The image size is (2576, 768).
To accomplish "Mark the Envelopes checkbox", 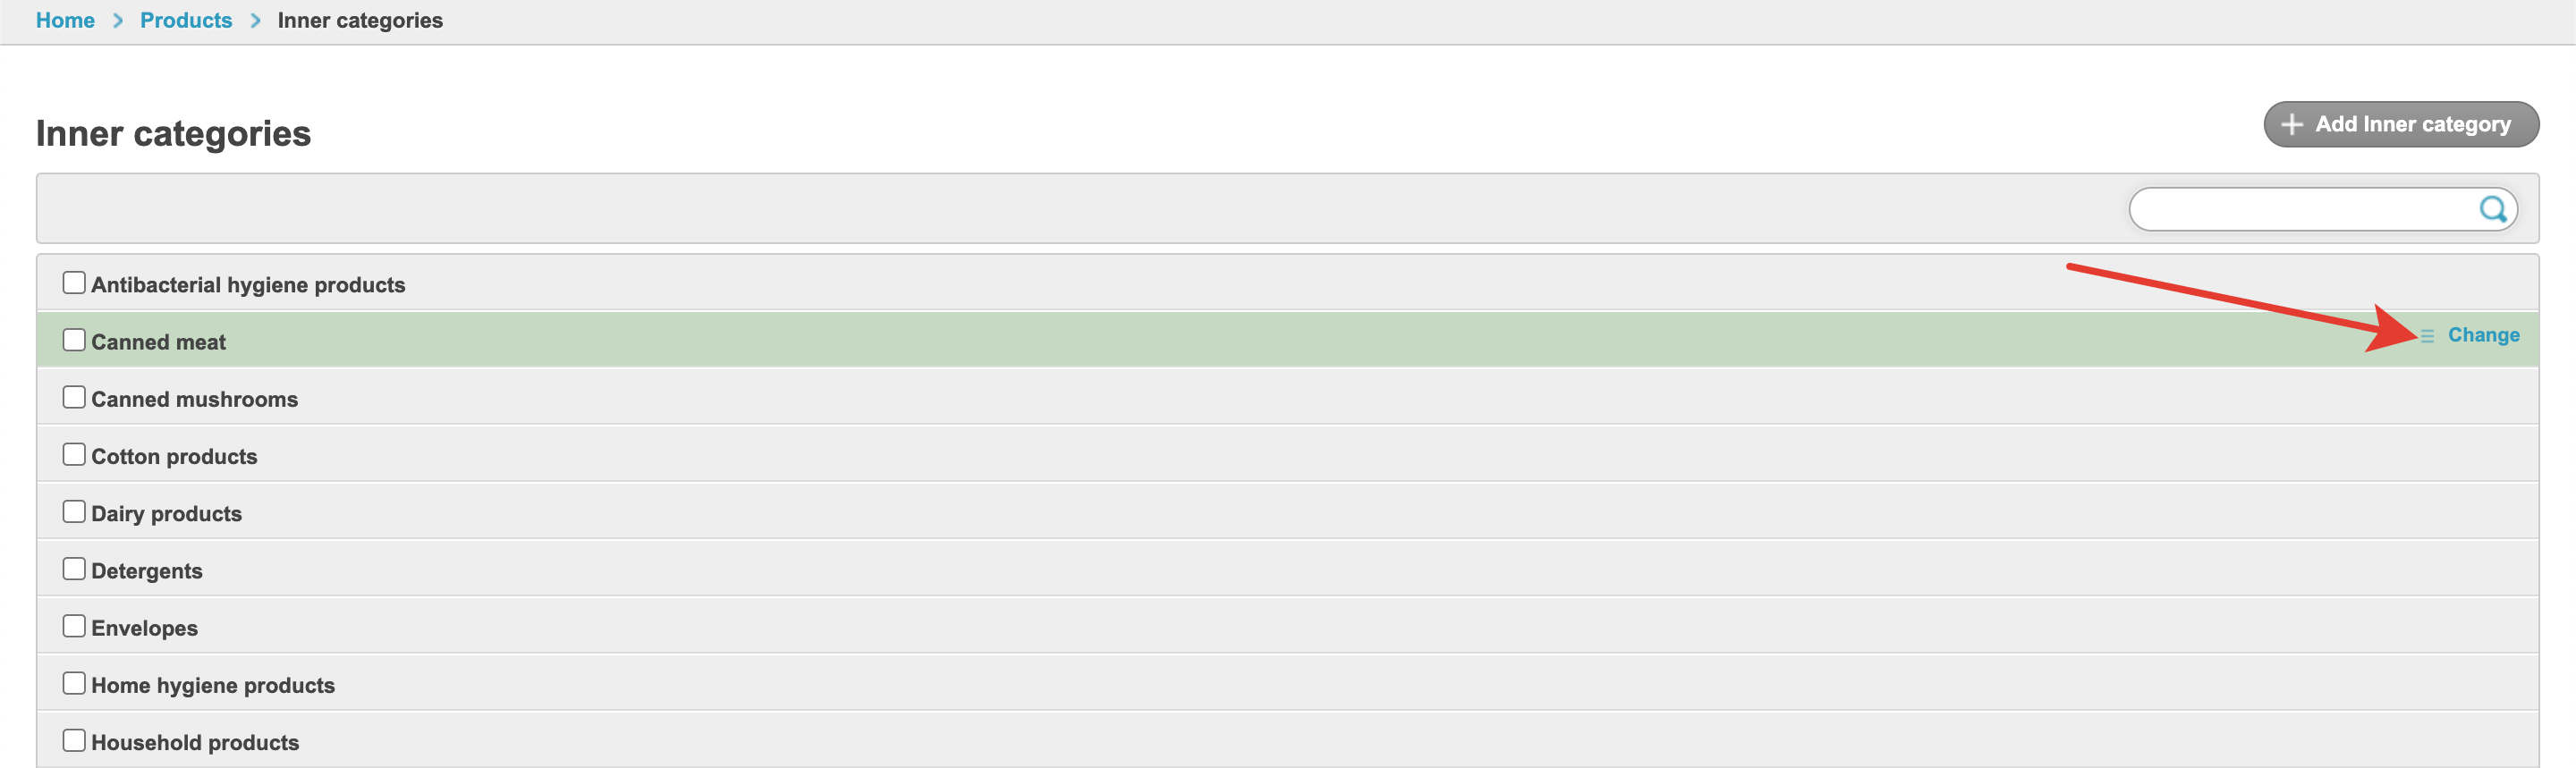I will coord(74,626).
